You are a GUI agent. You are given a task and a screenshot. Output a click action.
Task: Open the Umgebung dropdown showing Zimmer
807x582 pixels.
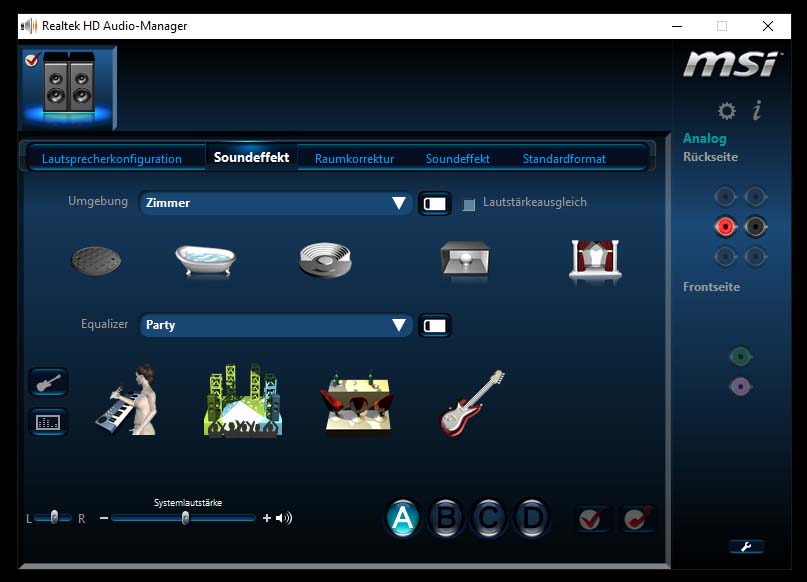275,203
